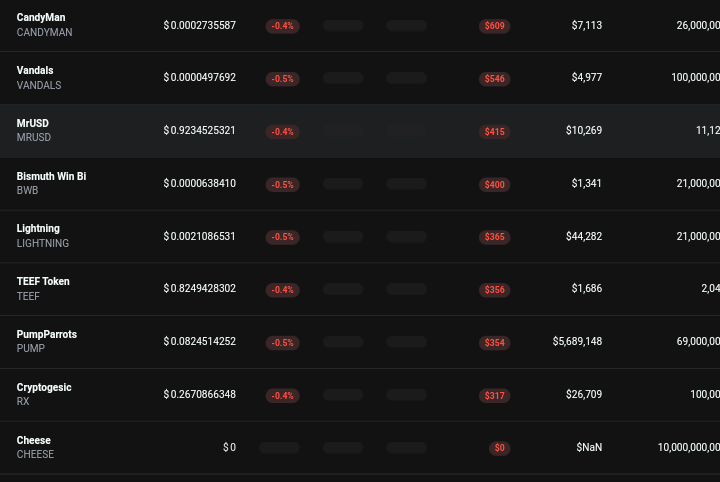Viewport: 720px width, 482px height.
Task: Click the PumpParrots $5,689,148 market cap
Action: pos(577,342)
